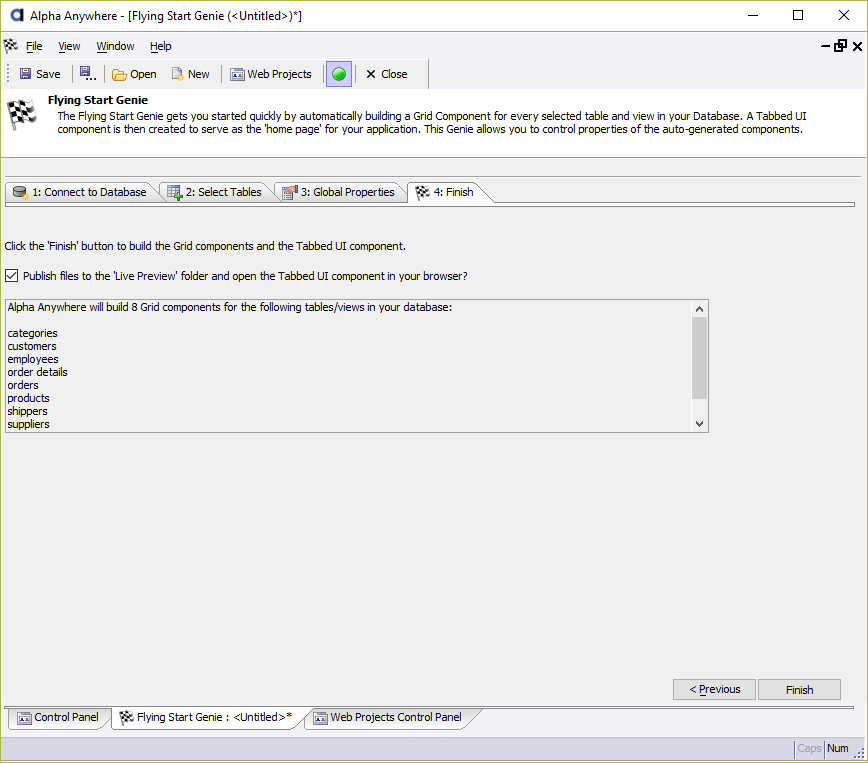Open the Window menu

115,46
